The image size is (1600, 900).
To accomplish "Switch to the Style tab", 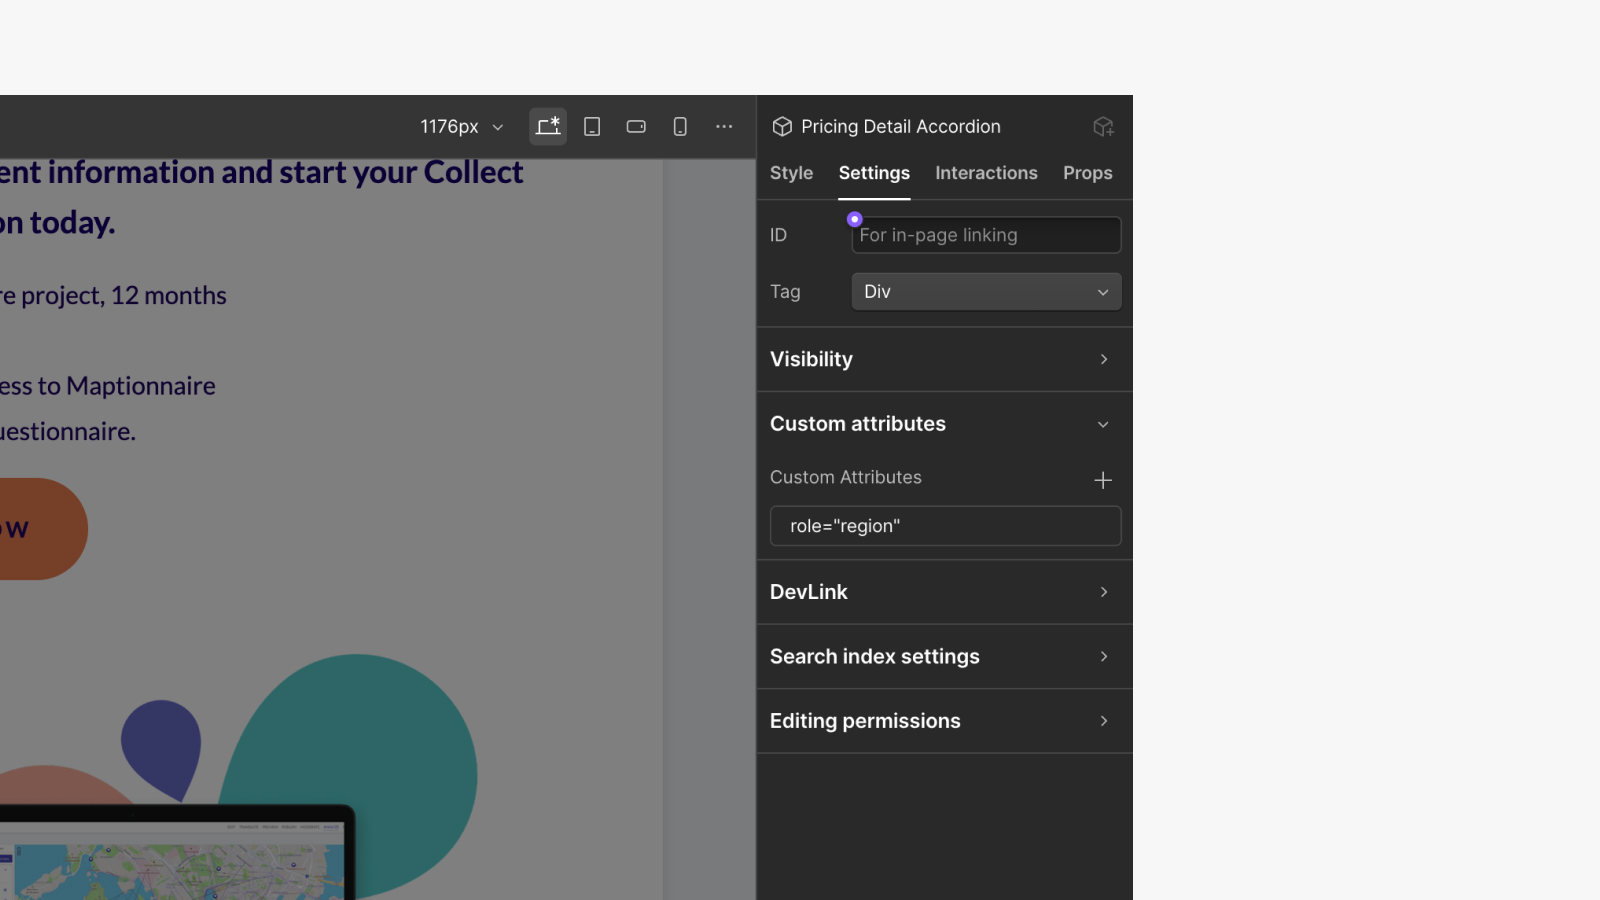I will (791, 173).
